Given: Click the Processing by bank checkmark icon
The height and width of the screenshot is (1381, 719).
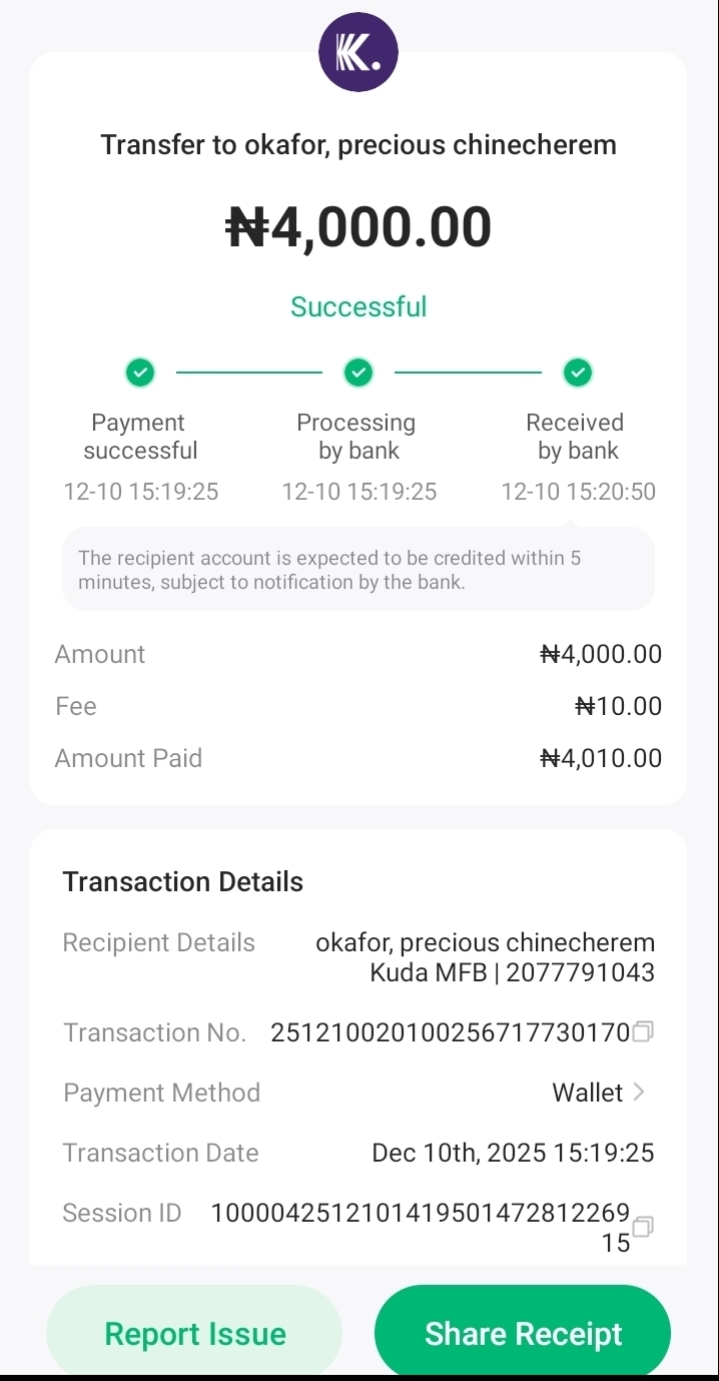Looking at the screenshot, I should [x=358, y=373].
